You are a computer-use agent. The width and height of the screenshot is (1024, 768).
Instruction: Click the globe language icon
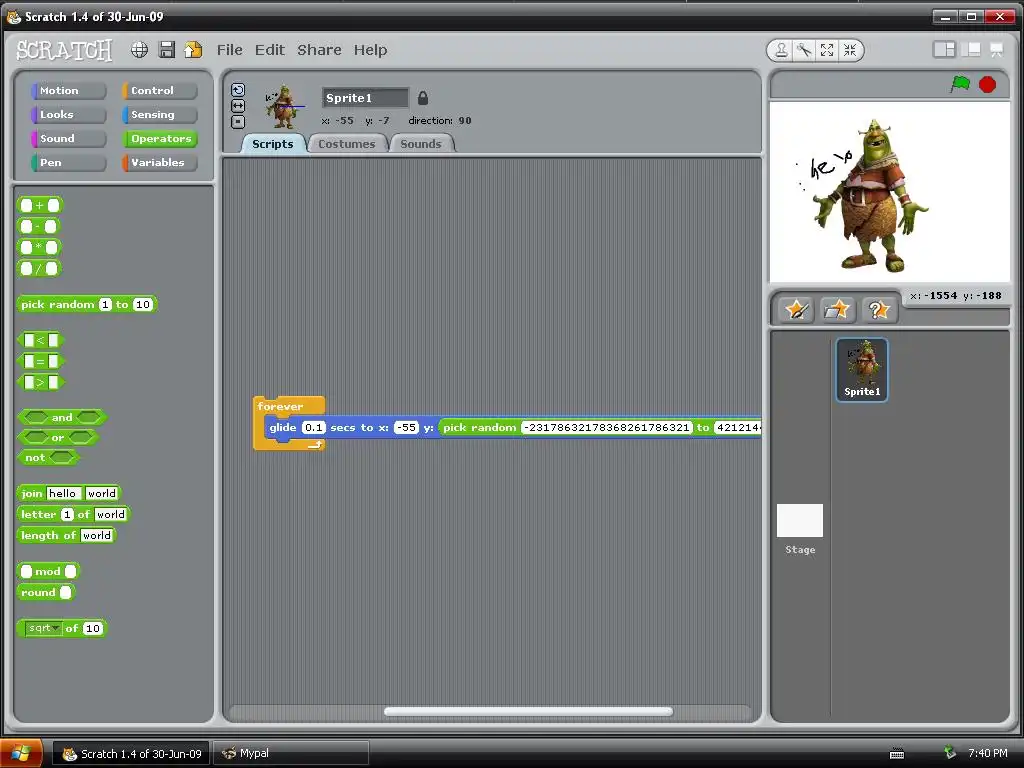(139, 50)
